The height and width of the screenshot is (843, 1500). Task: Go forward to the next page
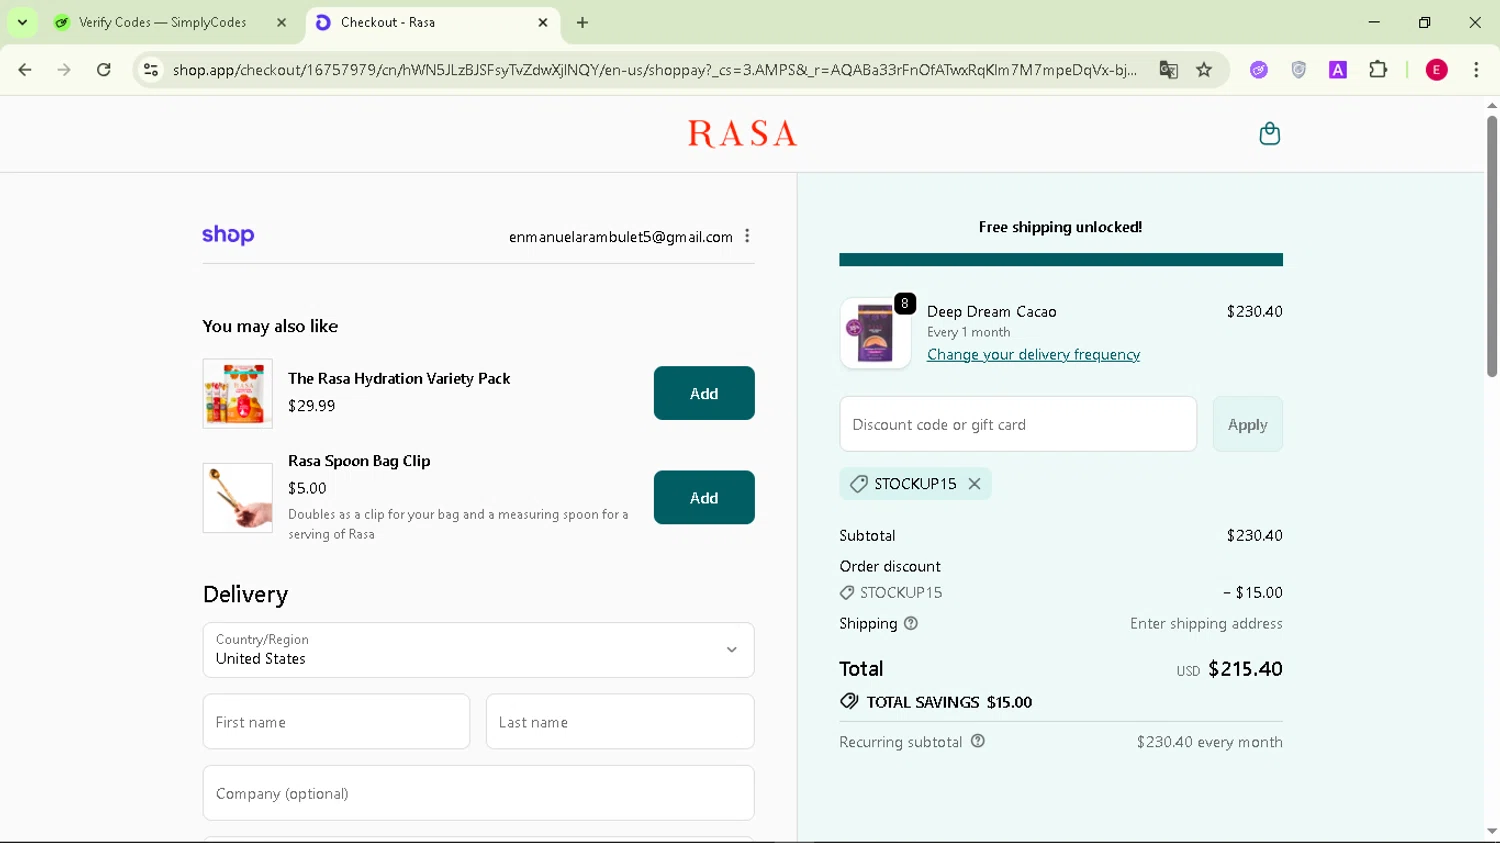click(64, 70)
